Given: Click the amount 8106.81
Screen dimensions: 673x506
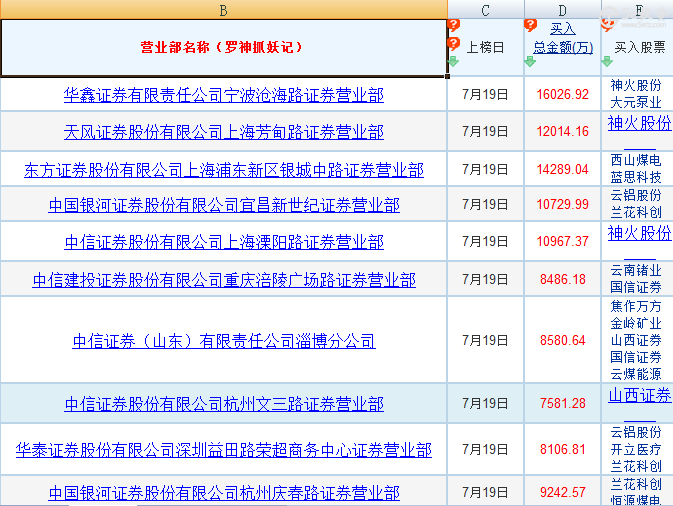Looking at the screenshot, I should [563, 449].
